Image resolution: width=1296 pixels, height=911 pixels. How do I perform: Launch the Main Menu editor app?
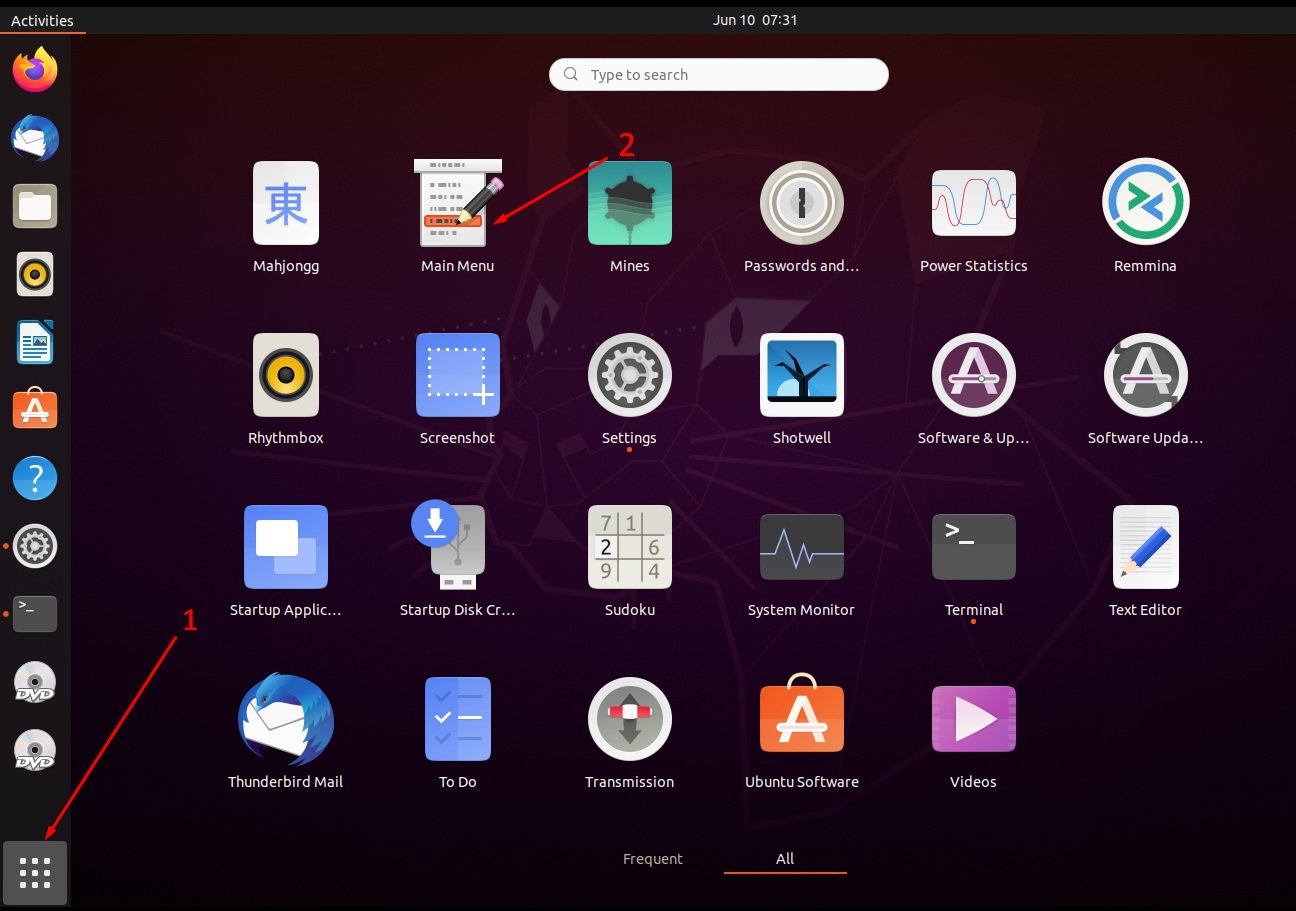point(457,203)
